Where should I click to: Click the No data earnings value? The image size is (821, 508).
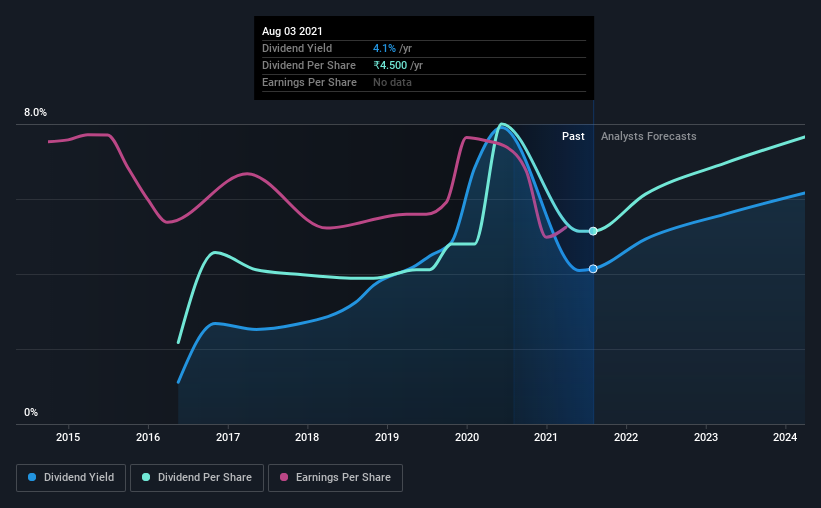pos(392,82)
